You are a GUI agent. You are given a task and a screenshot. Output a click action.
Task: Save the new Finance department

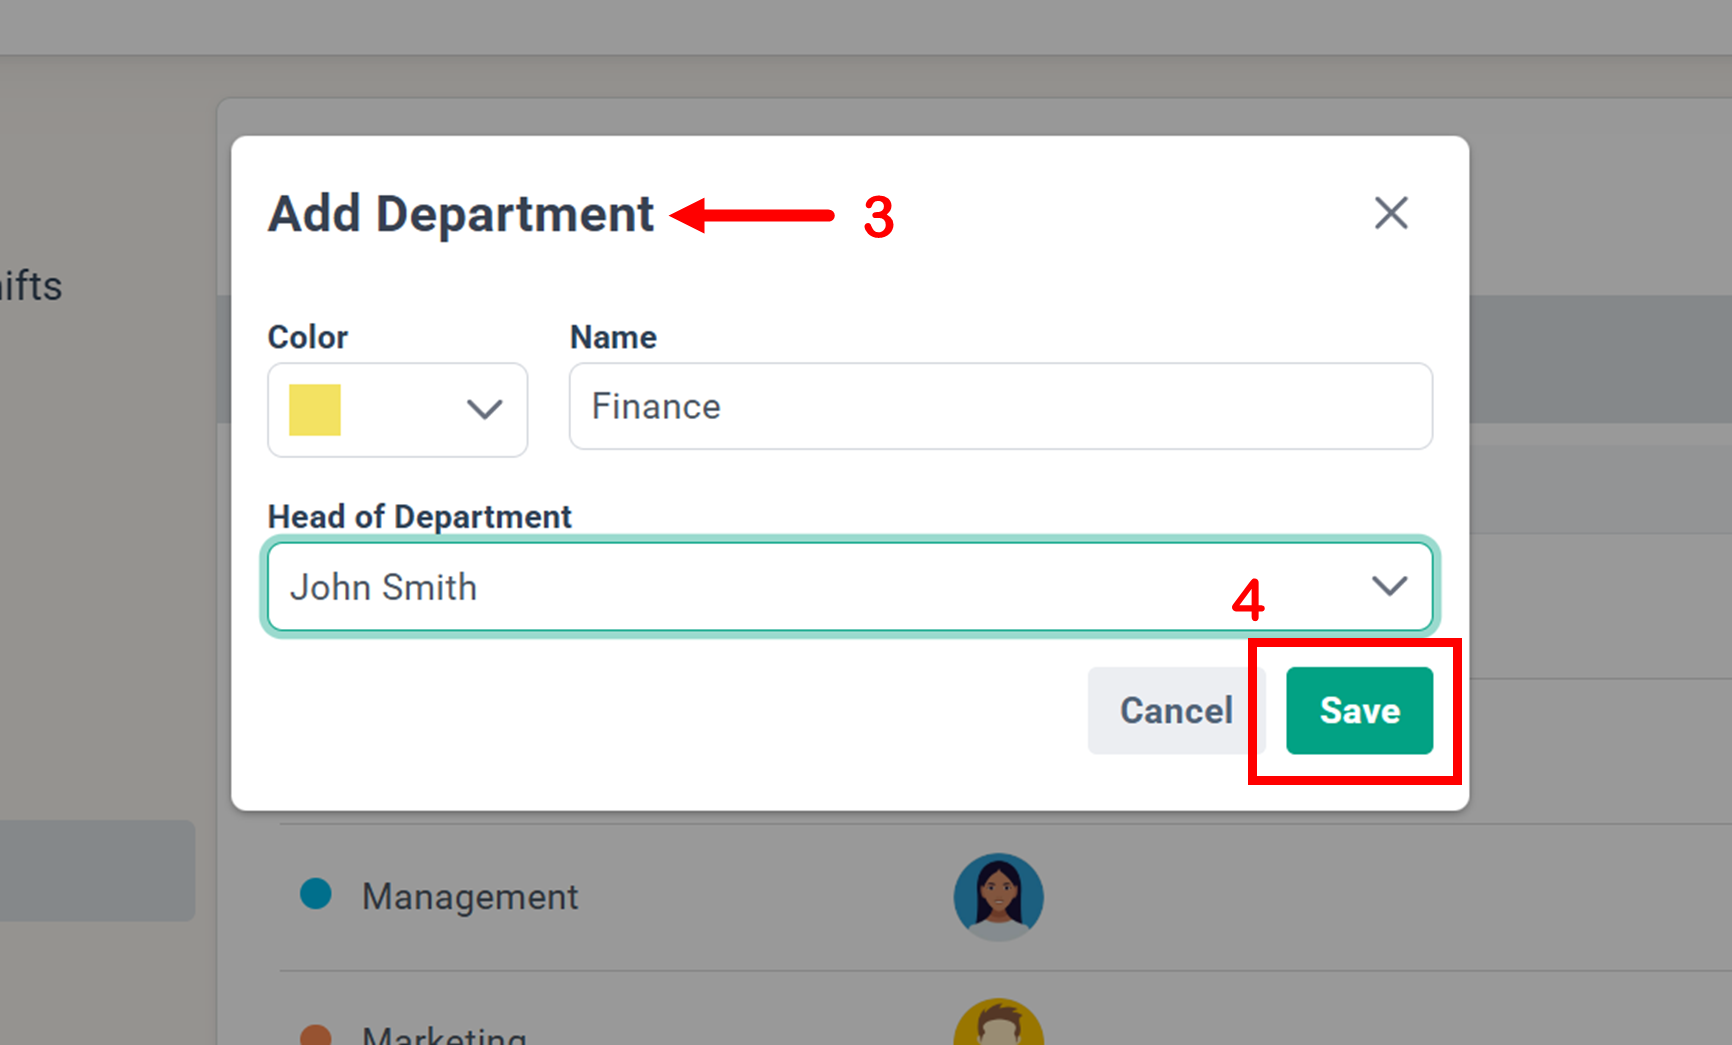click(1358, 711)
